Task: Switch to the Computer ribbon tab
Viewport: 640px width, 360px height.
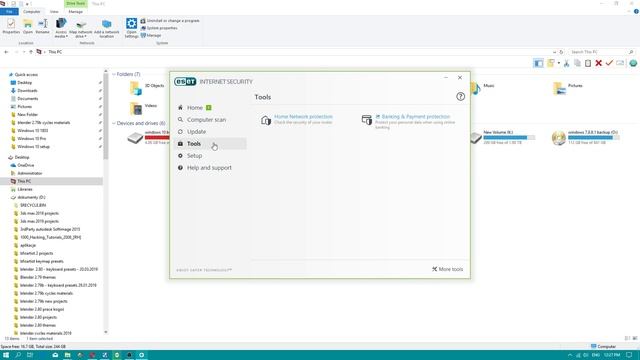Action: tap(31, 12)
